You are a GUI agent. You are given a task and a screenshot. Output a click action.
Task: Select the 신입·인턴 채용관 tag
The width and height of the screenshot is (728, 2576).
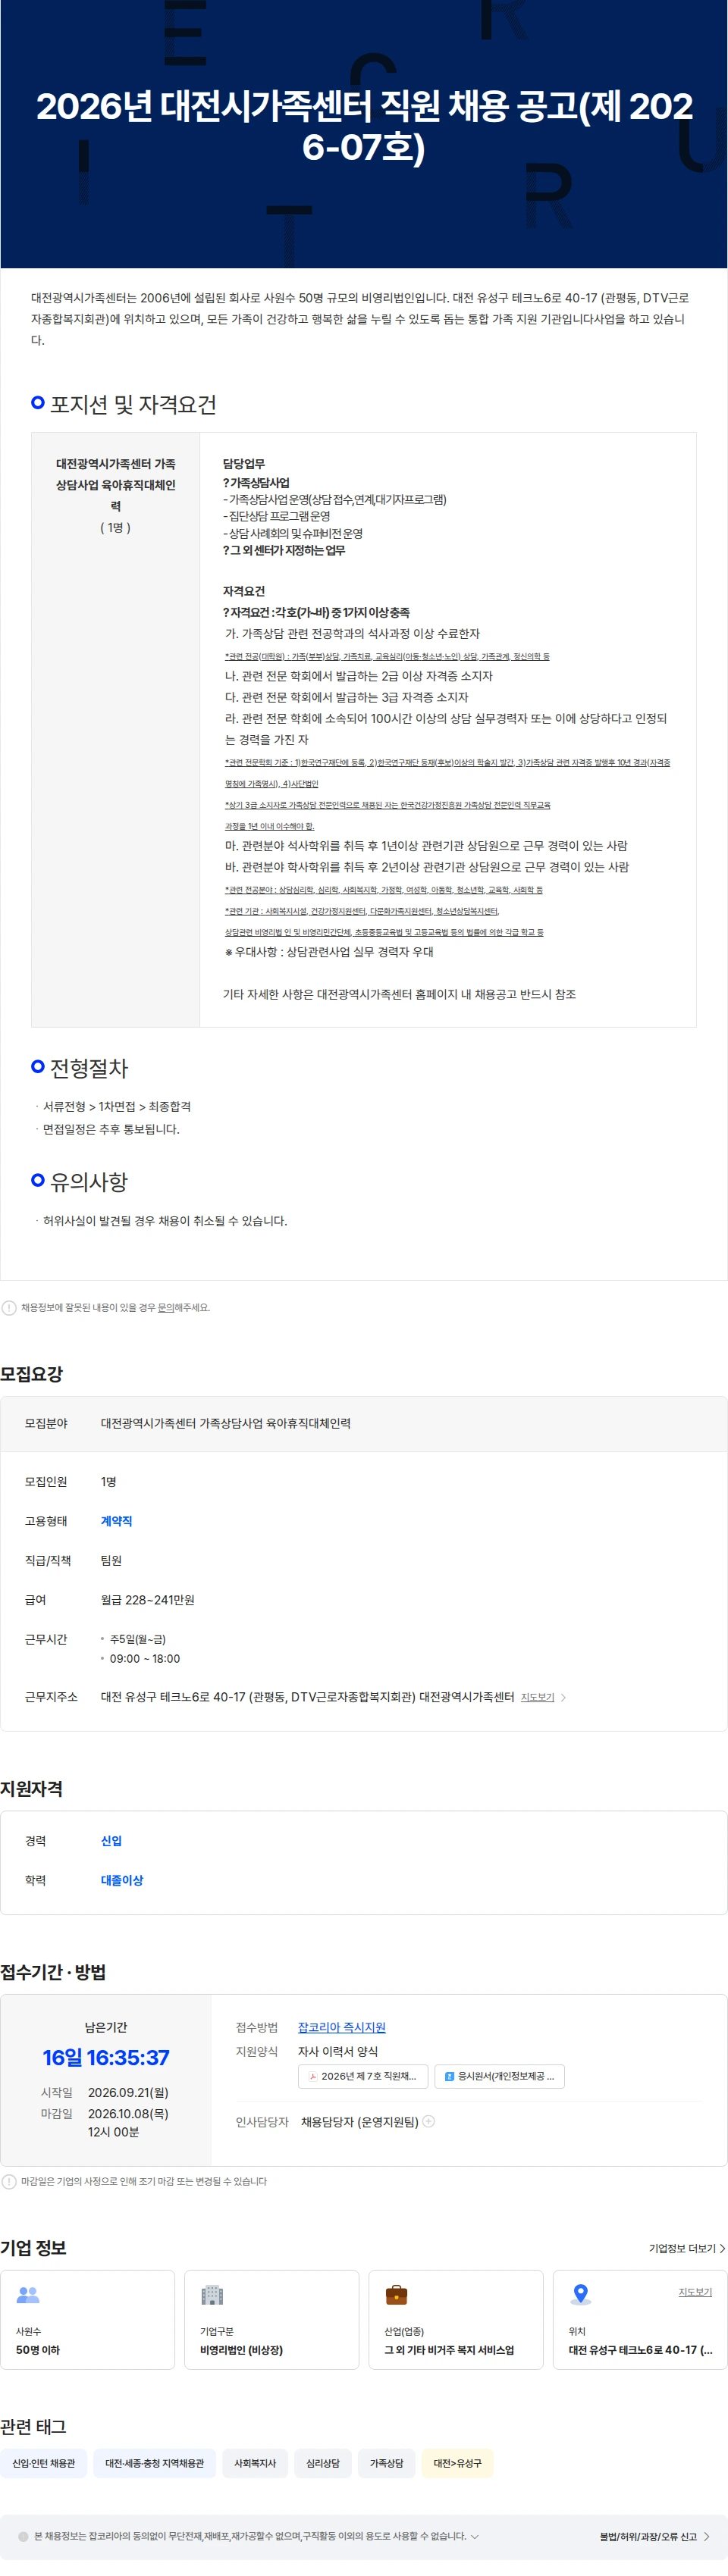[43, 2463]
